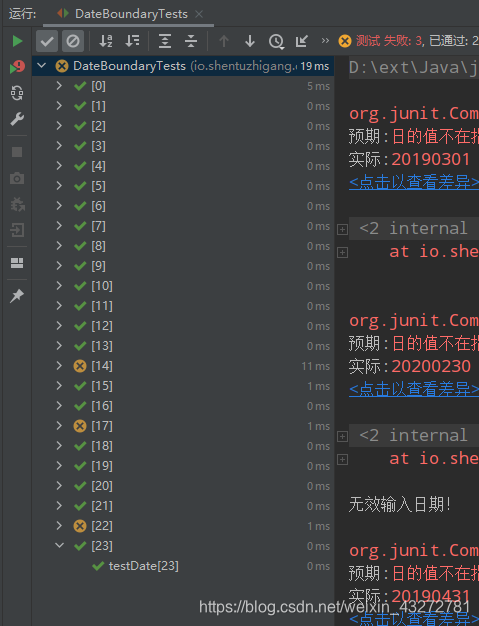The width and height of the screenshot is (479, 626).
Task: Open diff link below 实际:20200230
Action: click(414, 389)
